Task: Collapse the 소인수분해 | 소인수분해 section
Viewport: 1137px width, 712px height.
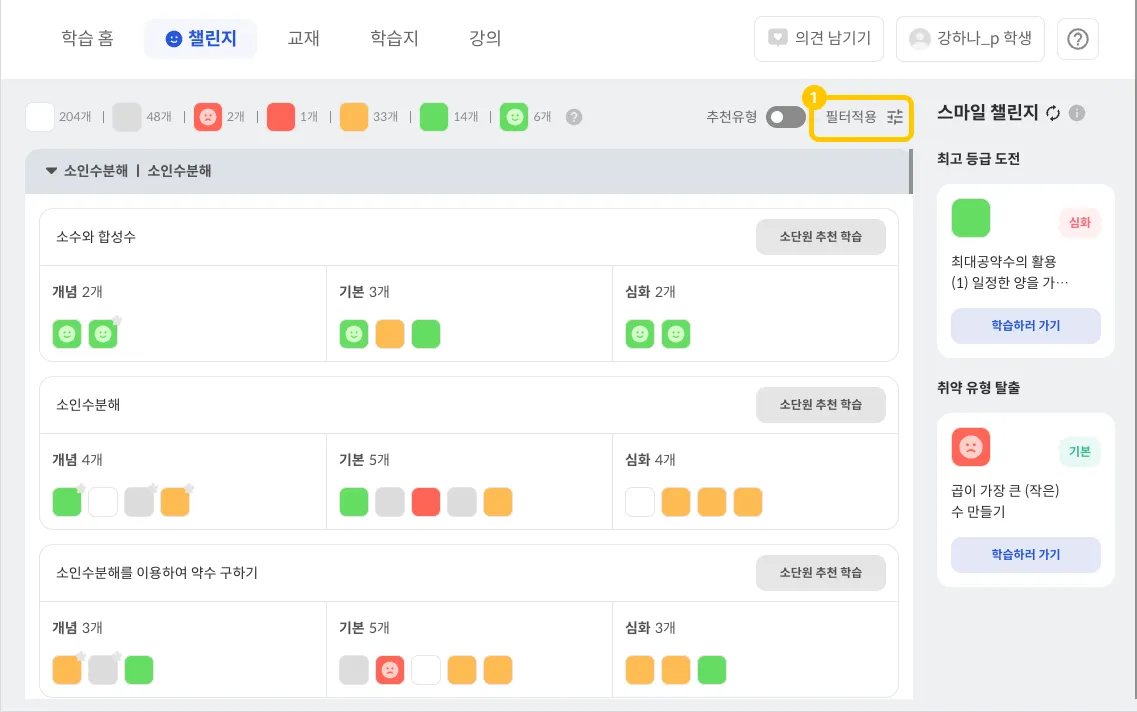Action: point(51,171)
